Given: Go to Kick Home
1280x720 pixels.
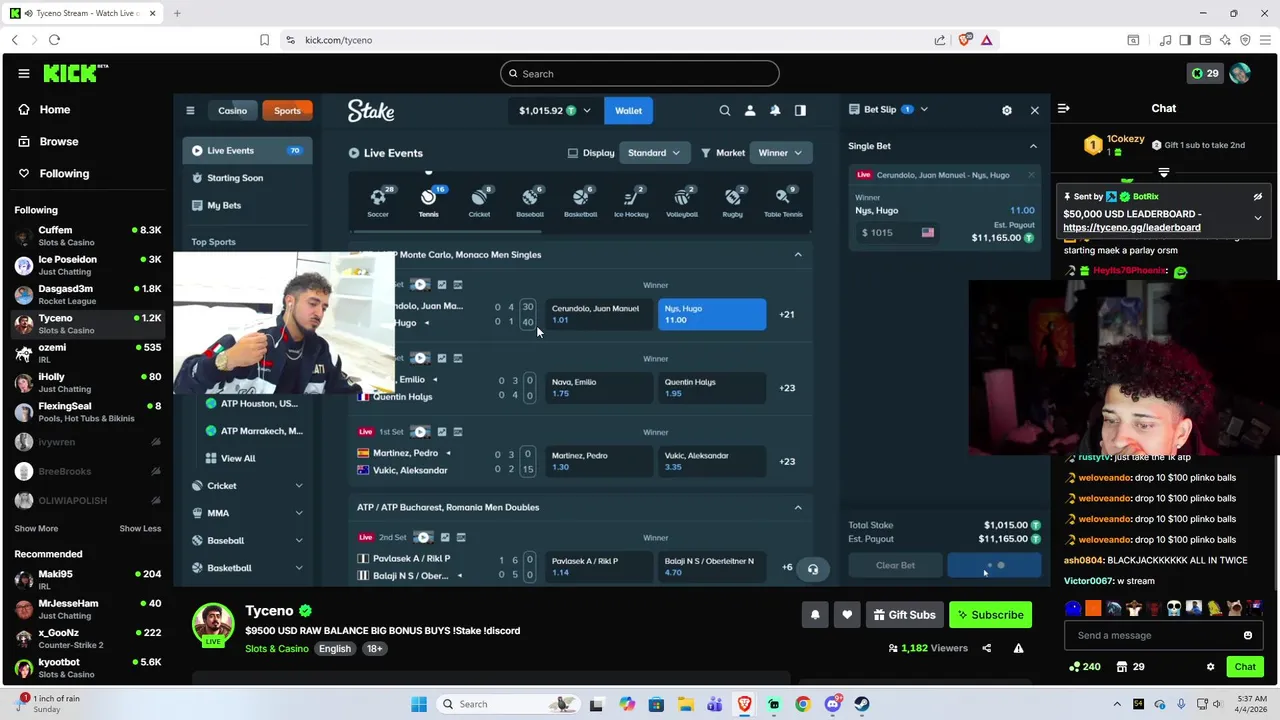Looking at the screenshot, I should tap(44, 110).
